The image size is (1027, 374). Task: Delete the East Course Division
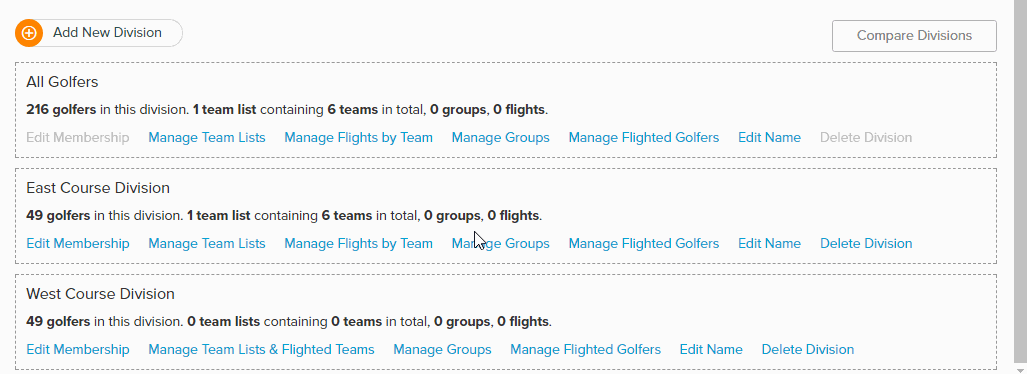(x=866, y=244)
